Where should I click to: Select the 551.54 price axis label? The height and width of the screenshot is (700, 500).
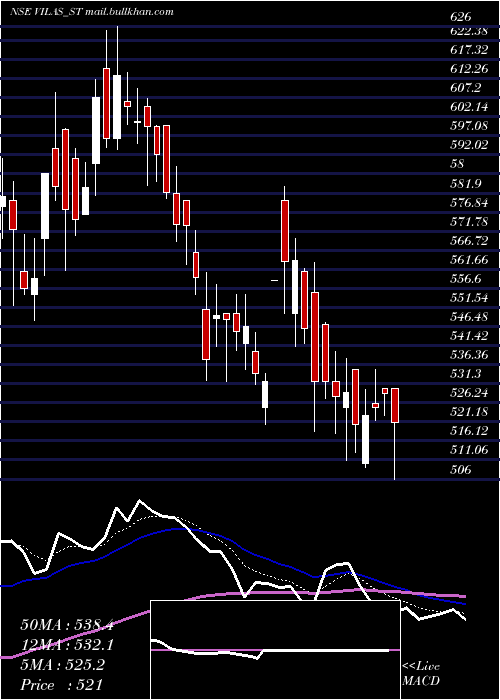click(x=469, y=297)
